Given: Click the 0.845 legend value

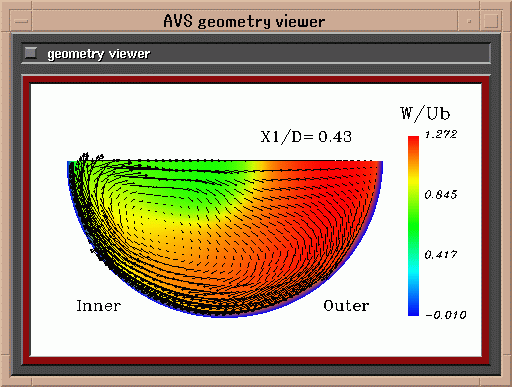Looking at the screenshot, I should [x=441, y=194].
